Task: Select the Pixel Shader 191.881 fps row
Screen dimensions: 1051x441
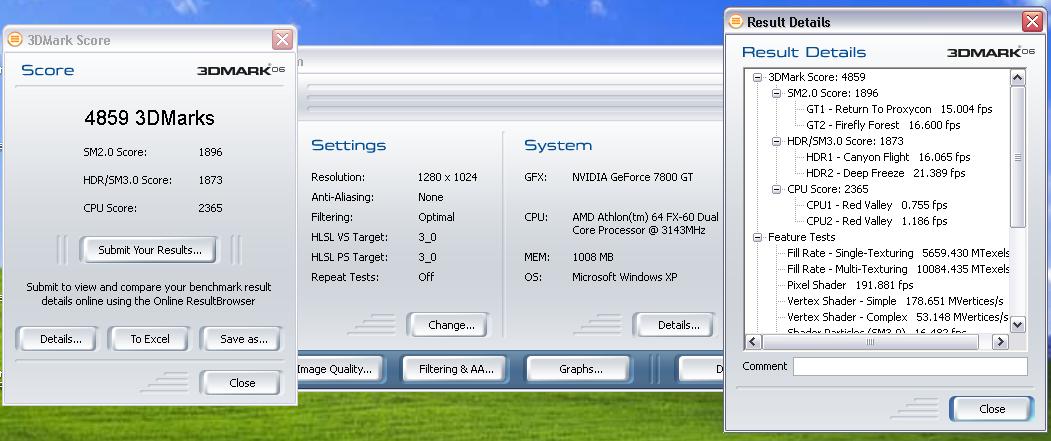Action: (850, 286)
